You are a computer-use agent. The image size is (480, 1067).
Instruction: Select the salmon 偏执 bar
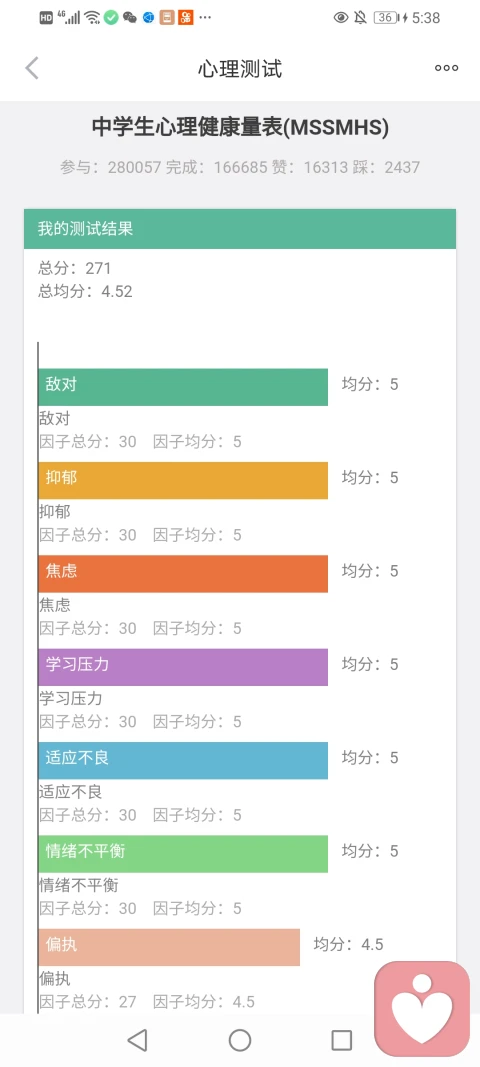pyautogui.click(x=169, y=947)
